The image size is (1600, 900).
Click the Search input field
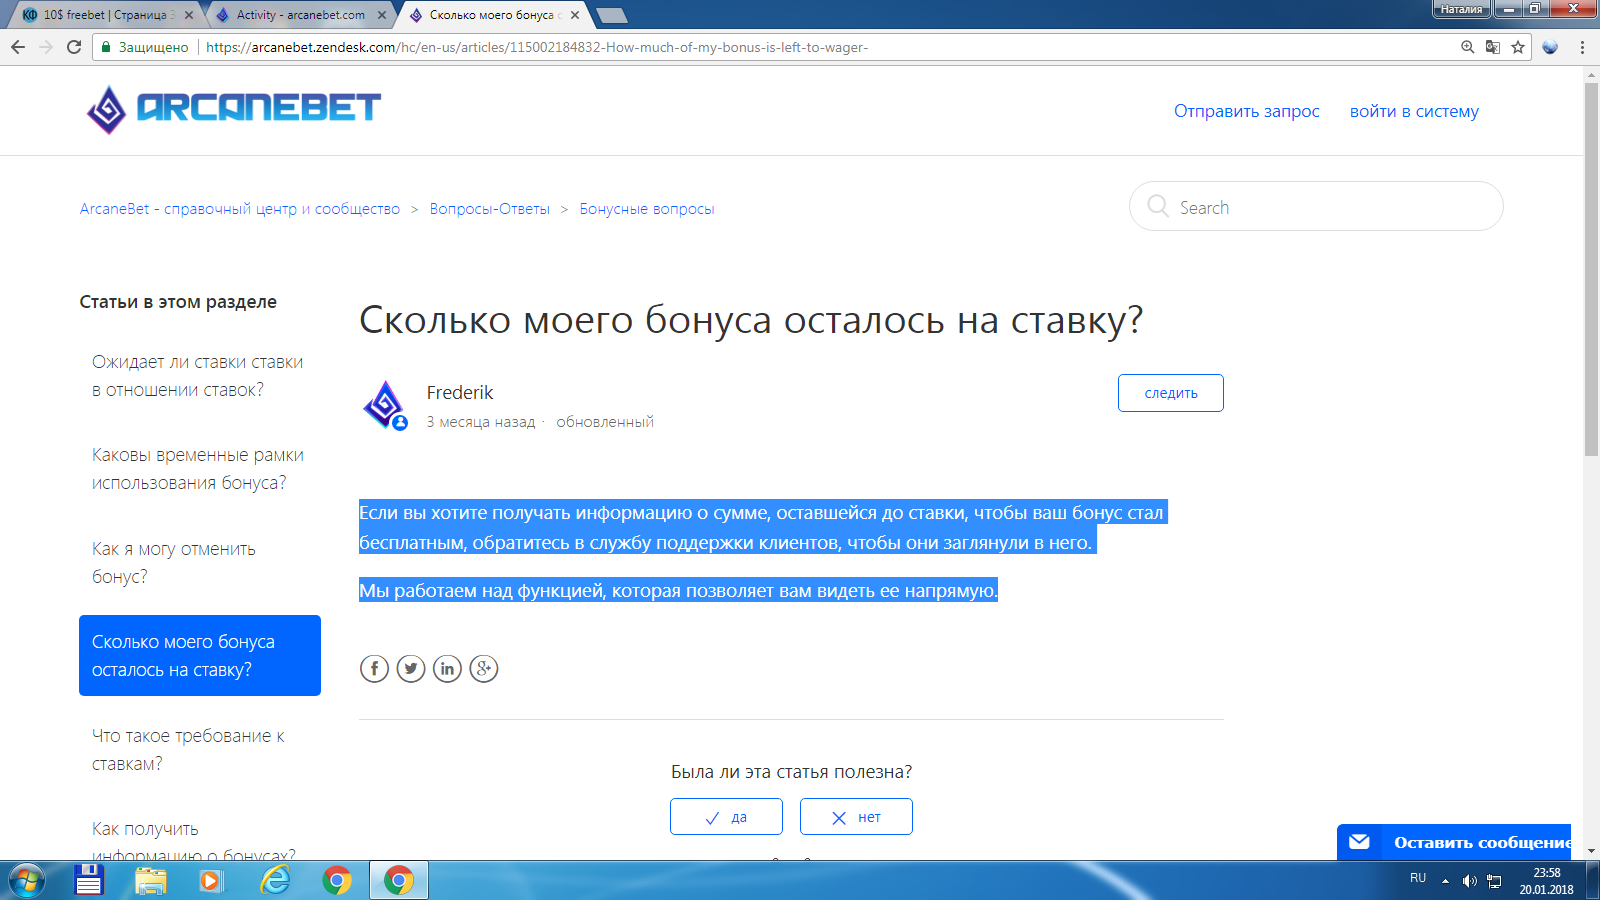pyautogui.click(x=1330, y=207)
